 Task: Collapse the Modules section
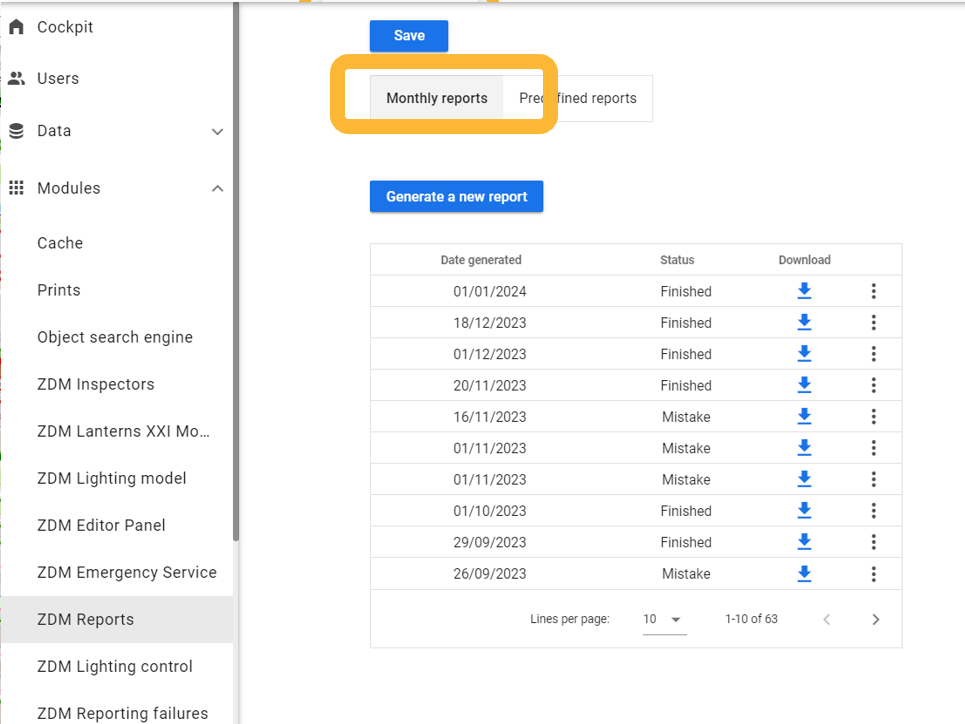point(217,188)
